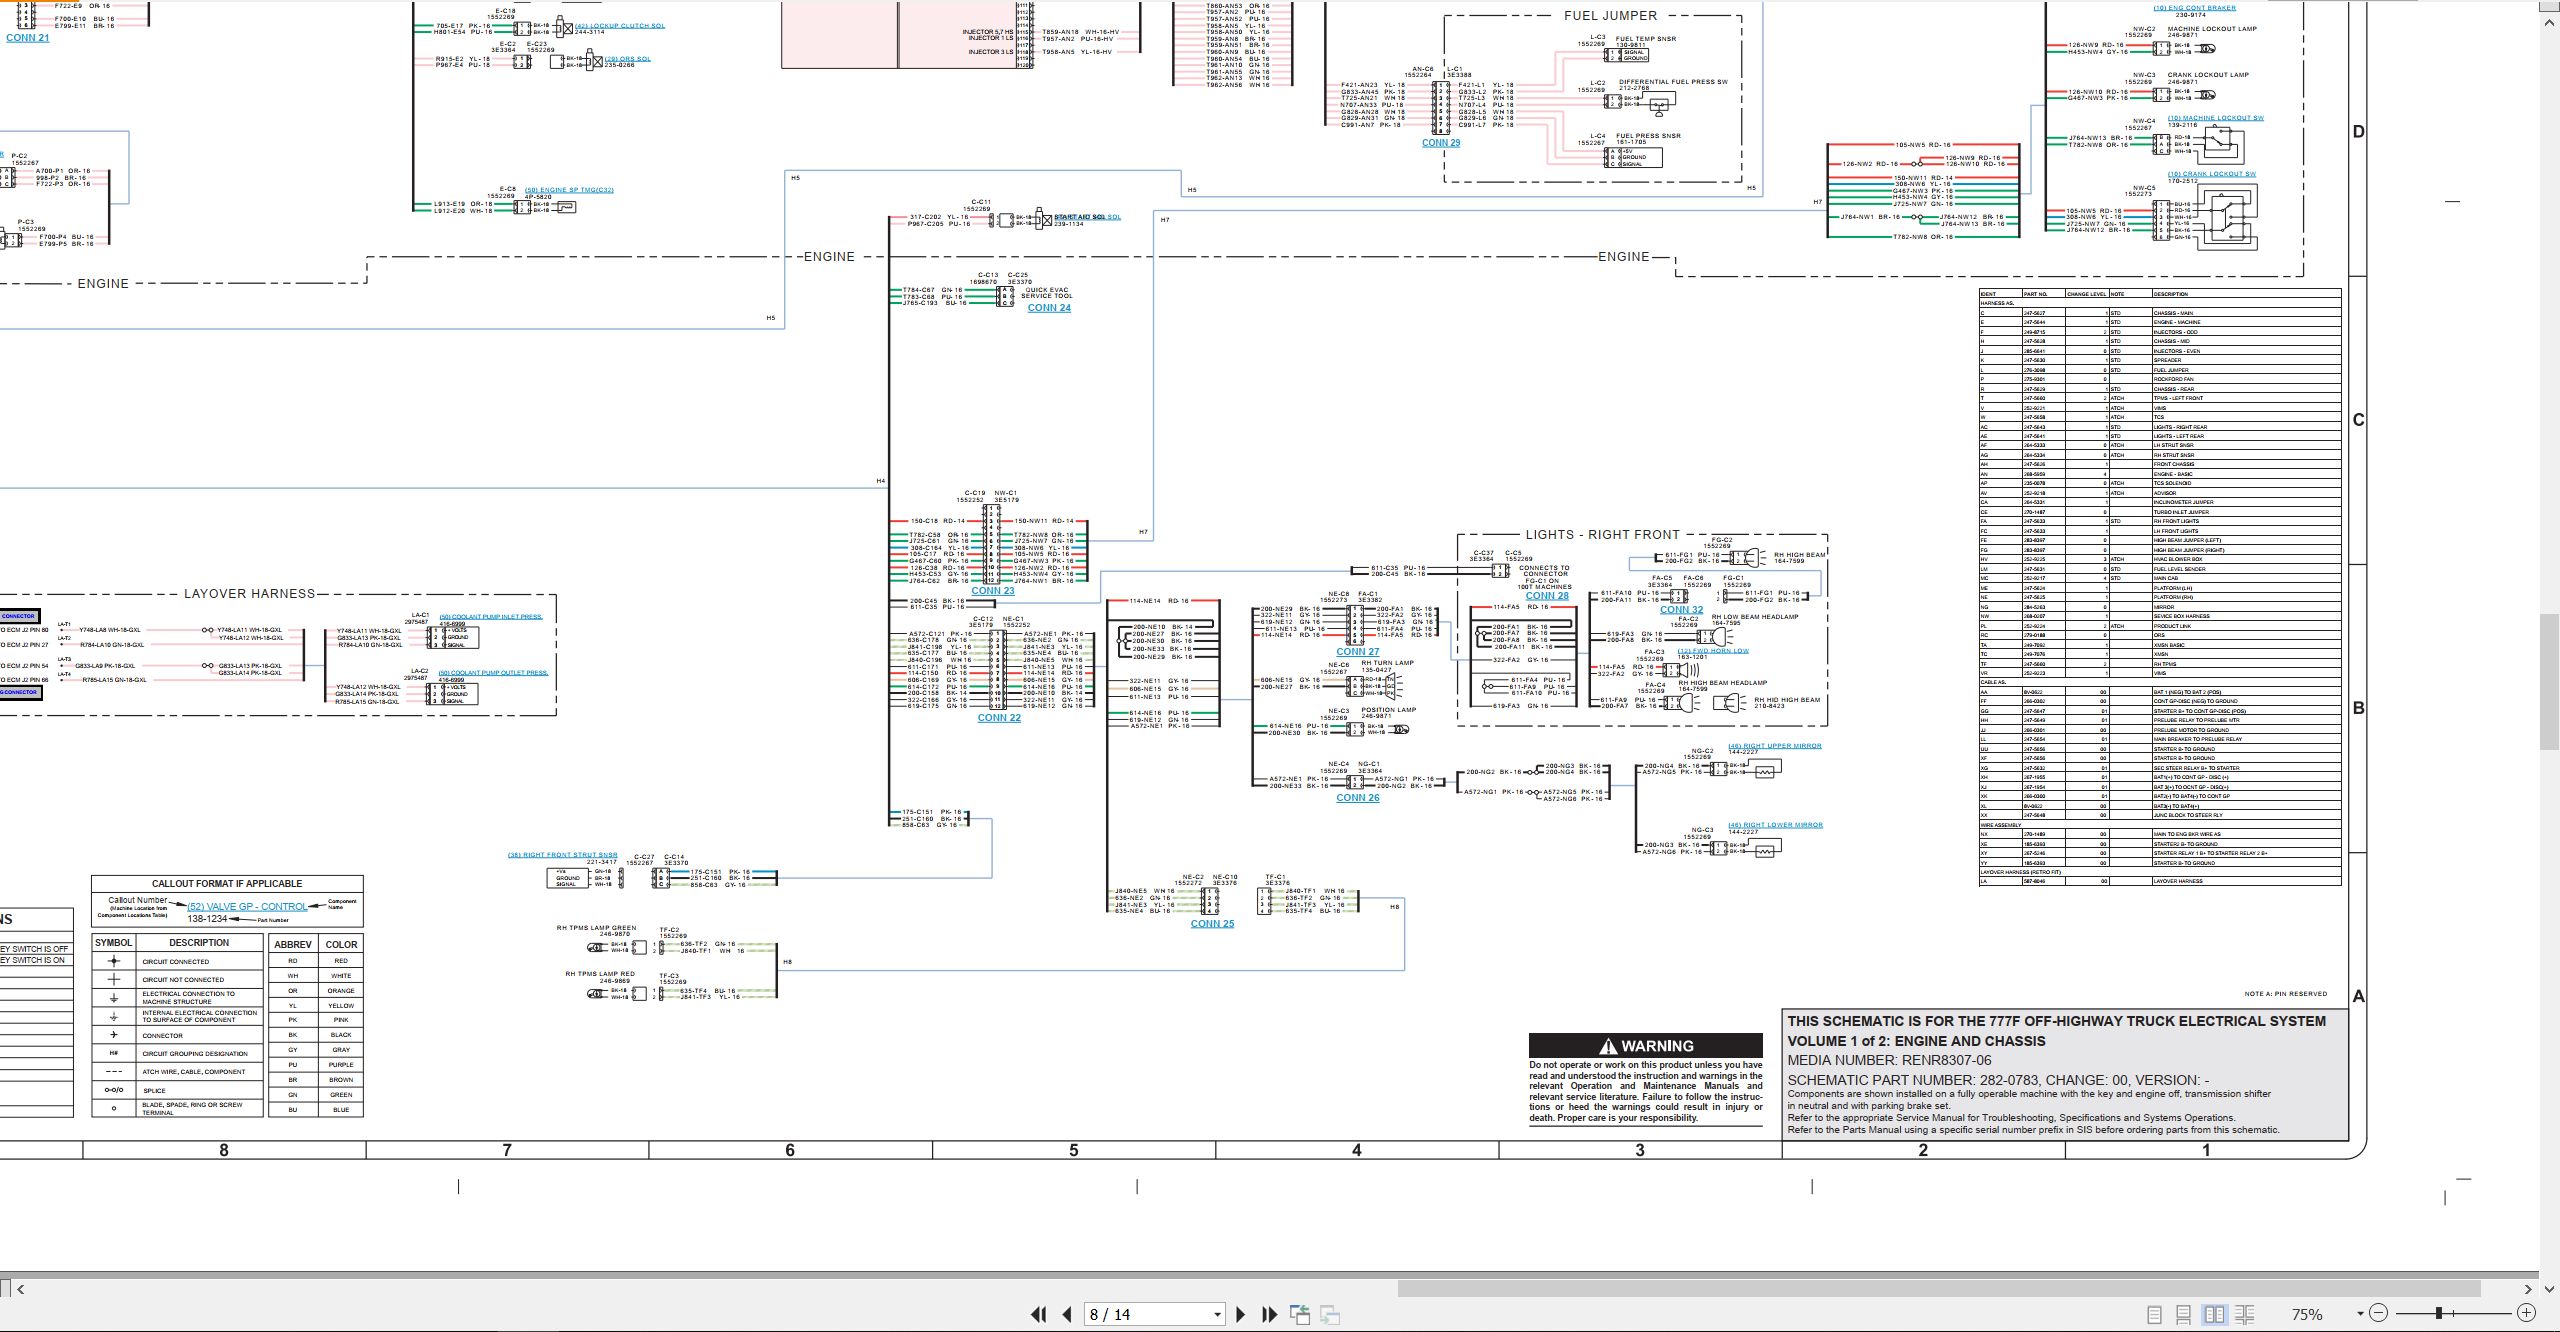Click the START AID SOL link
The height and width of the screenshot is (1332, 2560).
point(1087,217)
